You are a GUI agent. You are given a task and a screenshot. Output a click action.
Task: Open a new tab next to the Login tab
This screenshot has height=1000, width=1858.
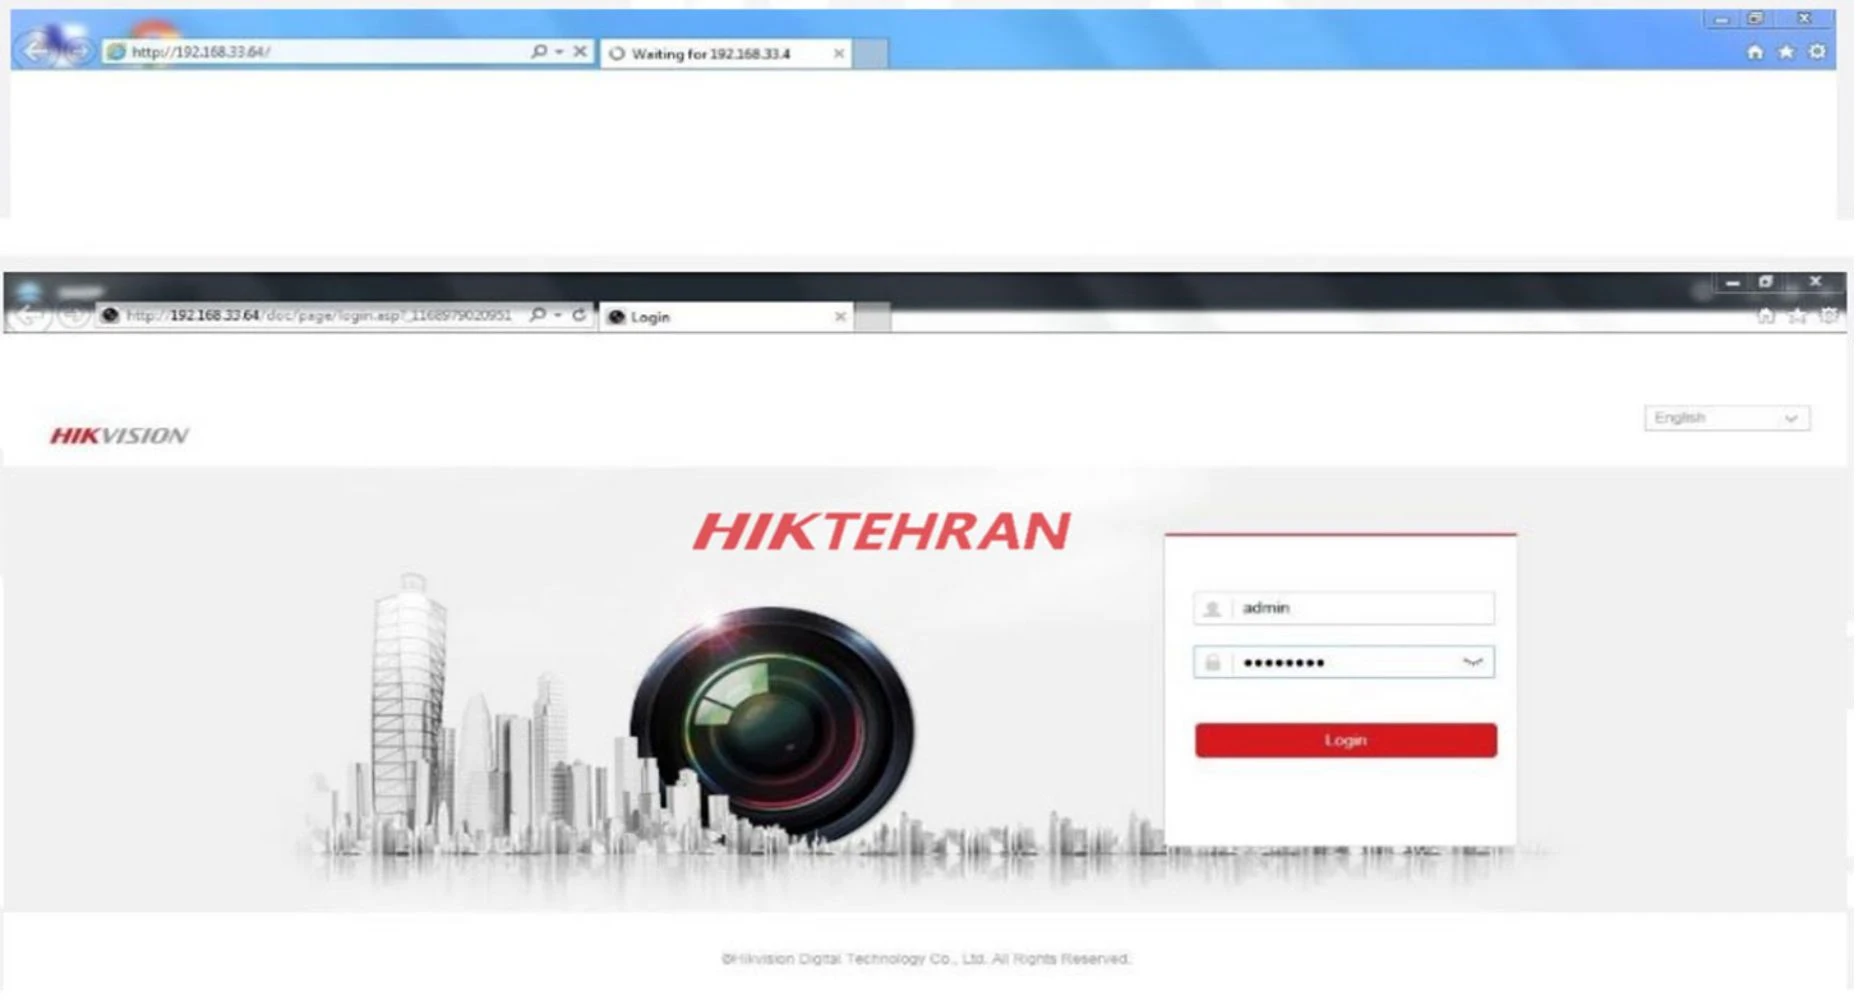point(872,318)
